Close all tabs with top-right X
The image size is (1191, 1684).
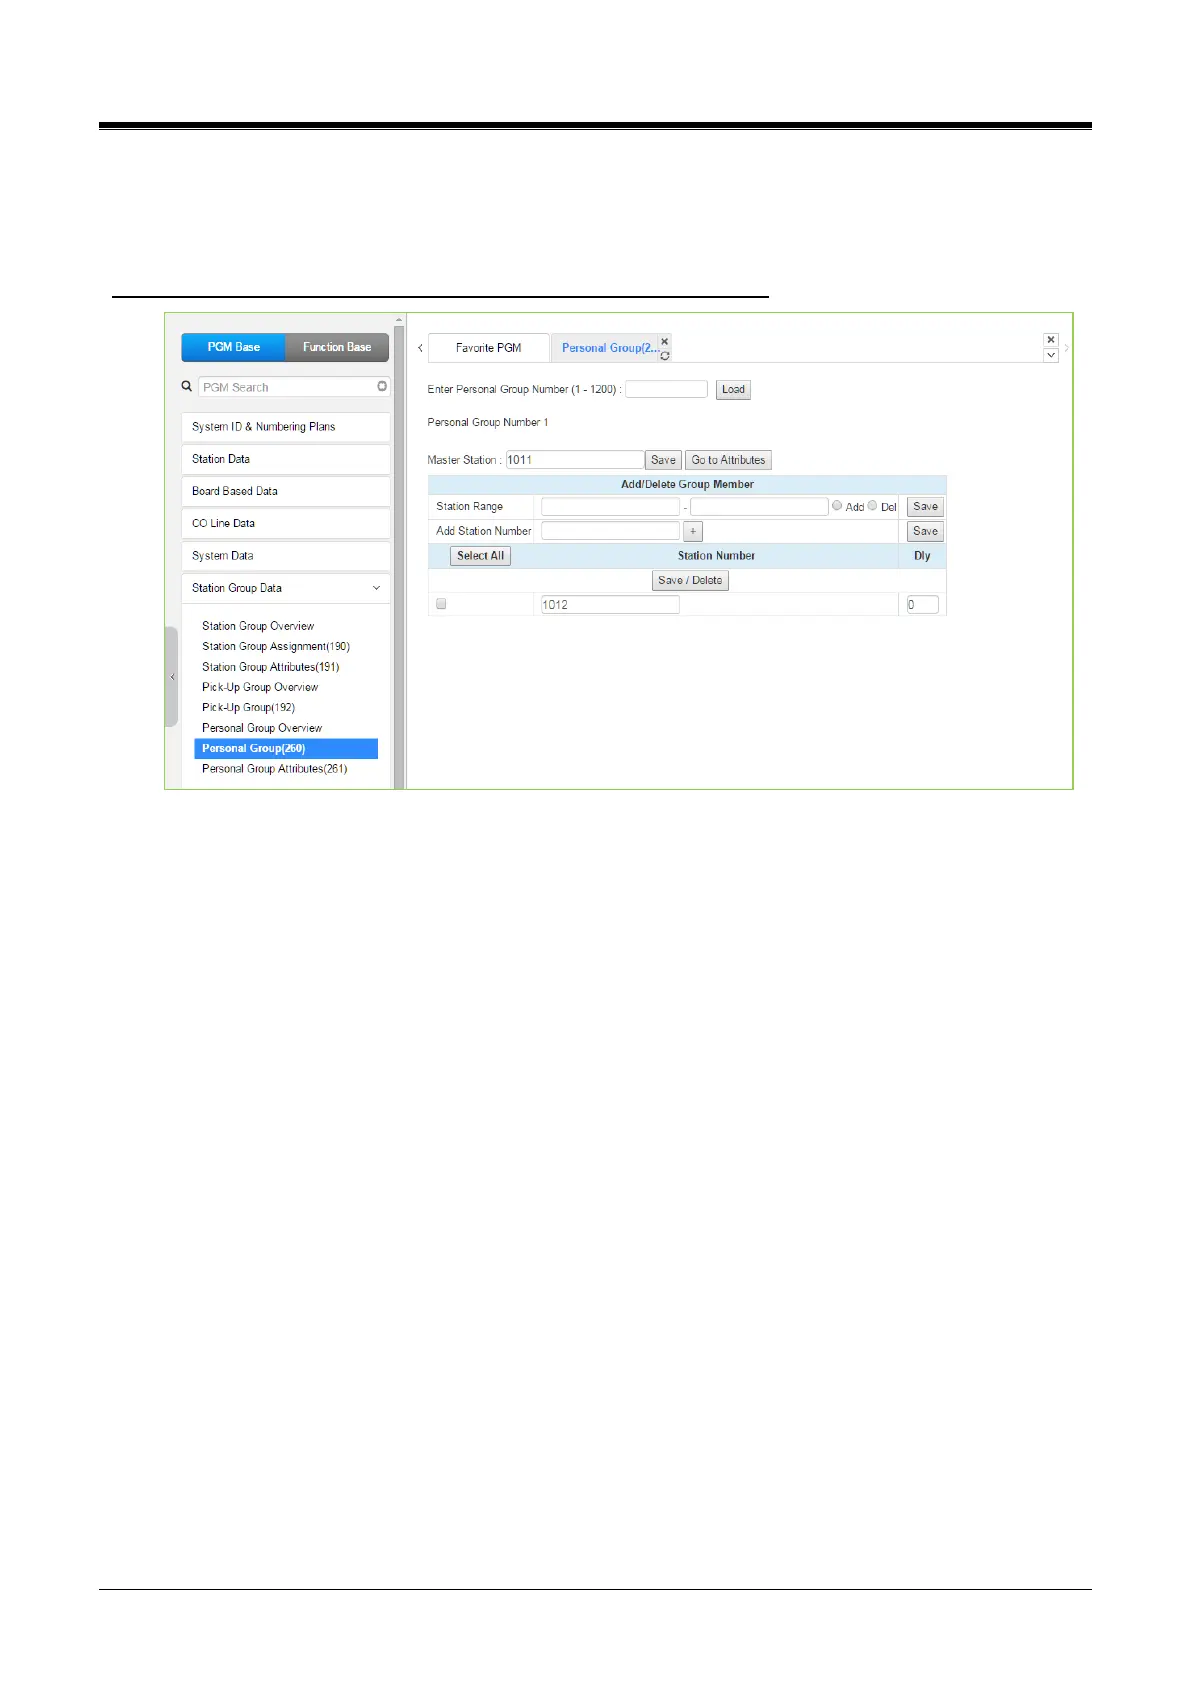click(1051, 340)
